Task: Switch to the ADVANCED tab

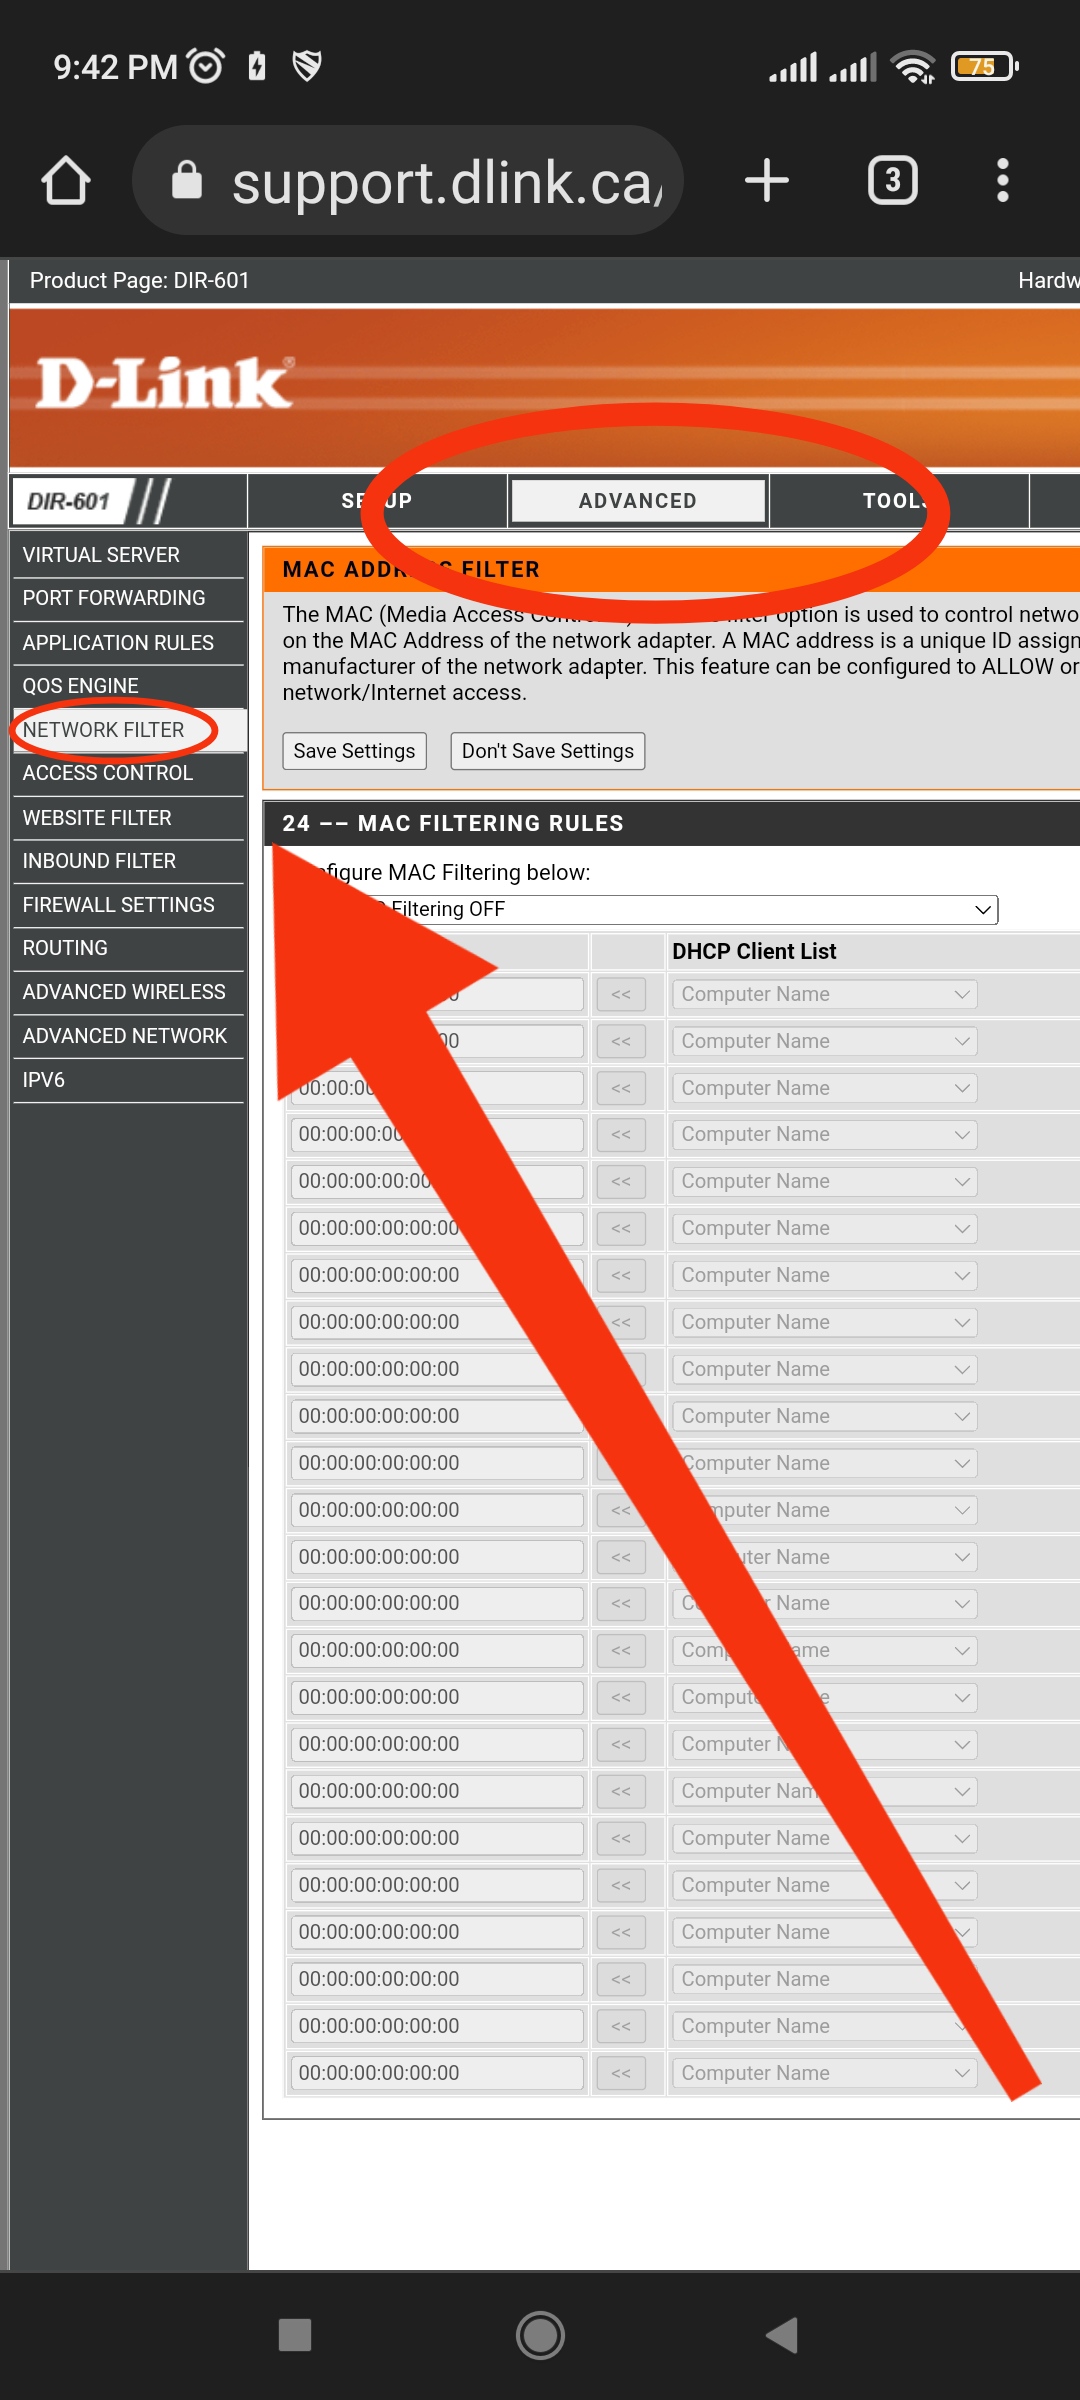Action: pyautogui.click(x=638, y=501)
